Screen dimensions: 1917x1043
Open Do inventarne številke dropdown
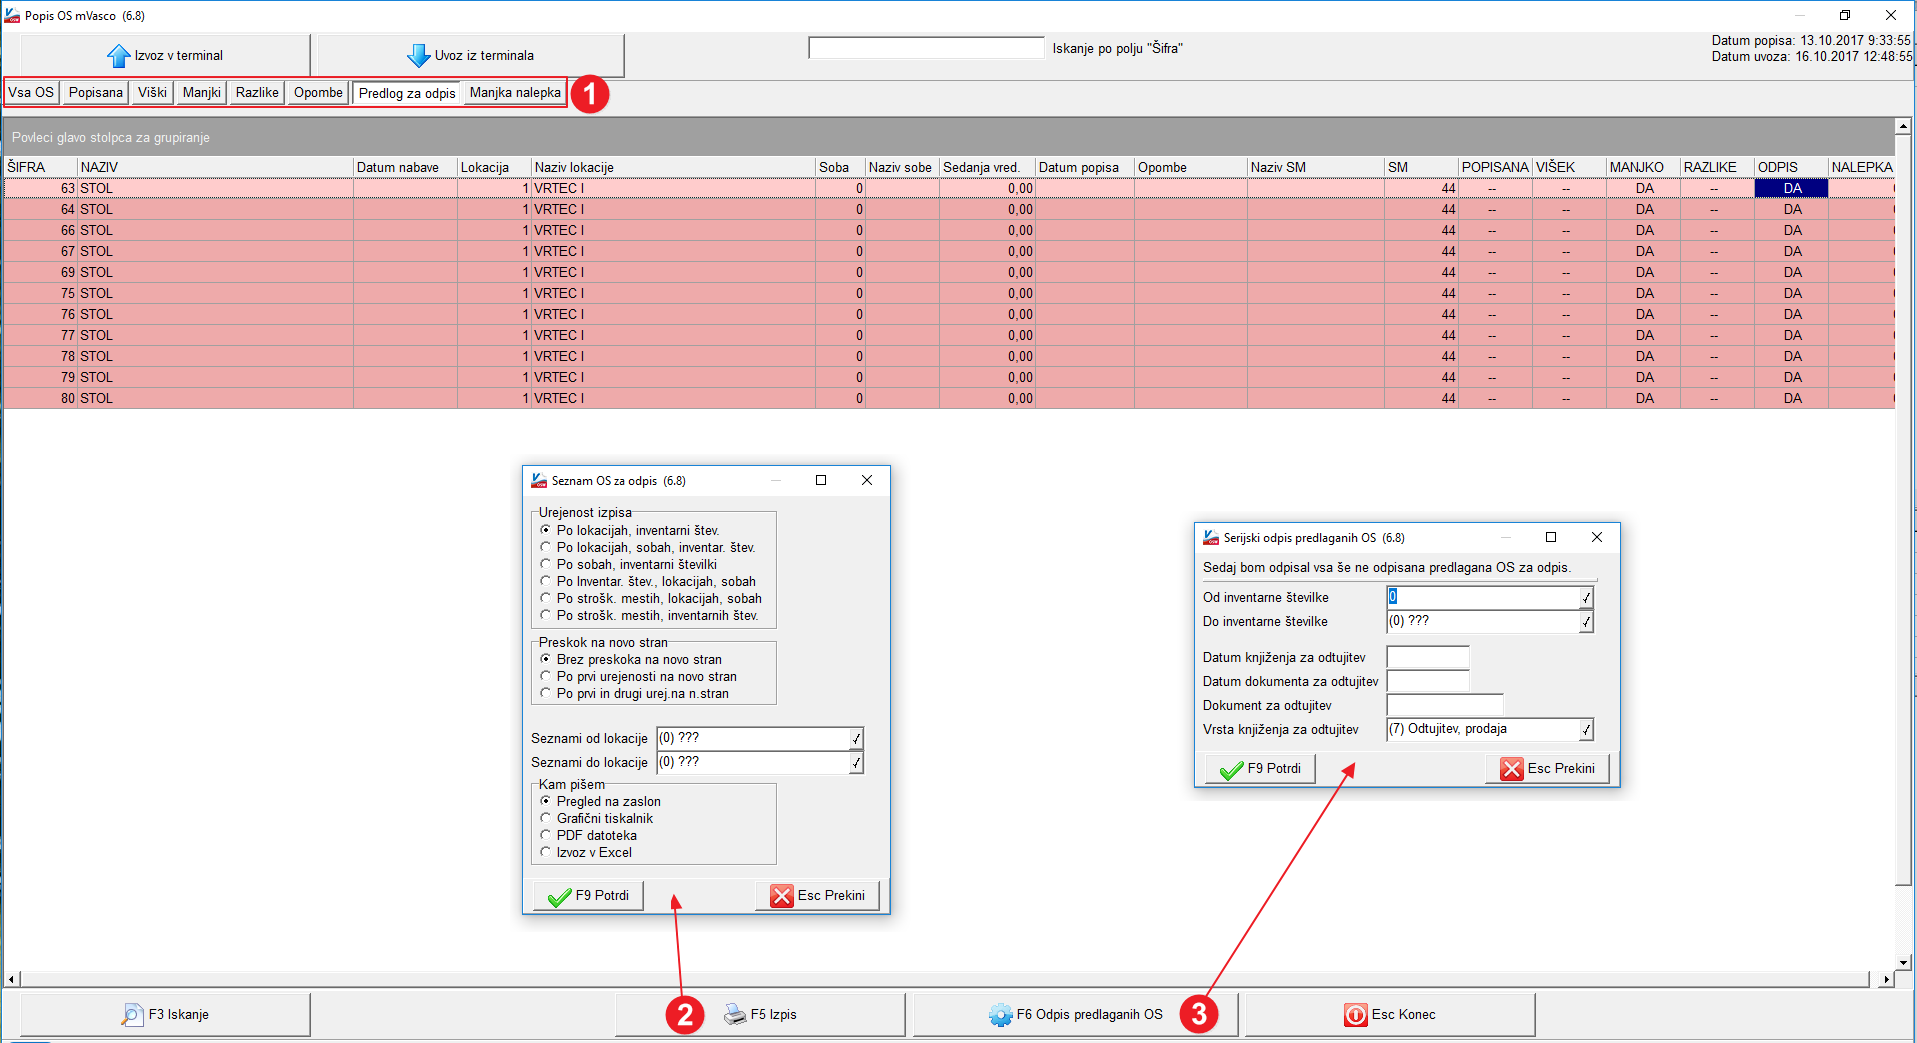[1586, 622]
